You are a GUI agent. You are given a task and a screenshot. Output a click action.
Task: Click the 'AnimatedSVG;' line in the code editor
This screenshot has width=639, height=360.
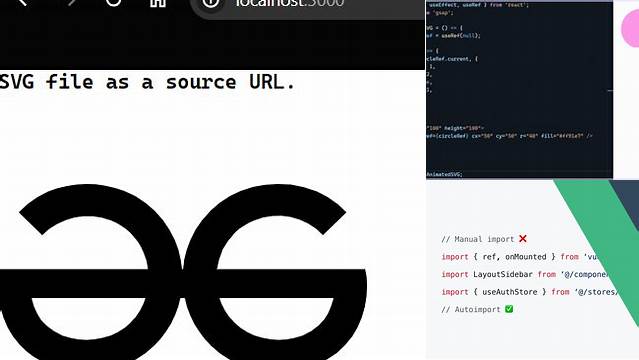(x=444, y=174)
